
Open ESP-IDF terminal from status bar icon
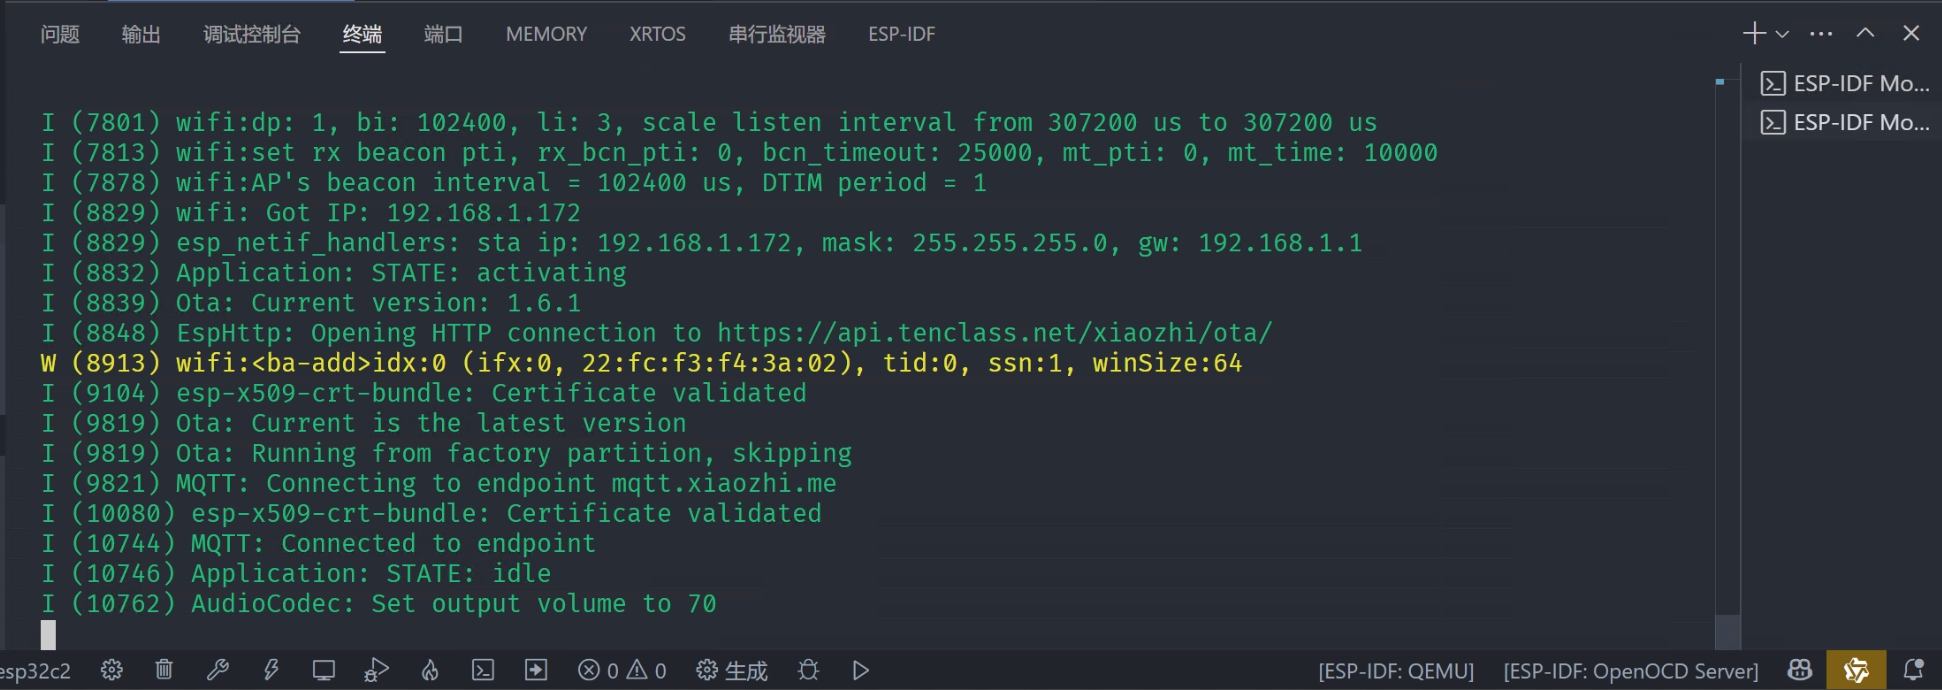[483, 670]
